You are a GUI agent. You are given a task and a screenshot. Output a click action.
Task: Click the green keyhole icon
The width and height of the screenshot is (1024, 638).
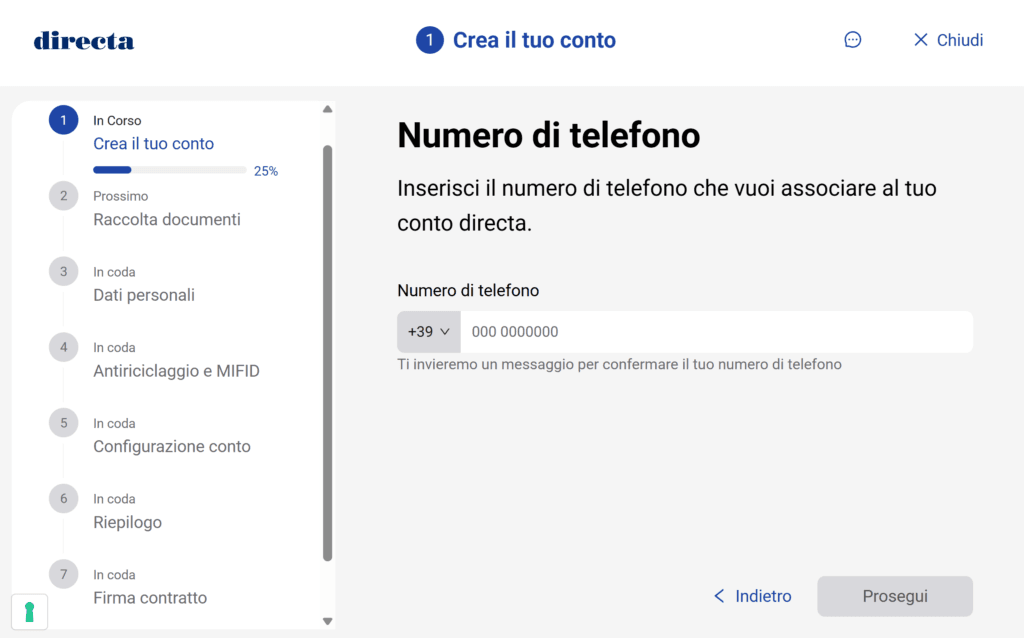pos(29,612)
